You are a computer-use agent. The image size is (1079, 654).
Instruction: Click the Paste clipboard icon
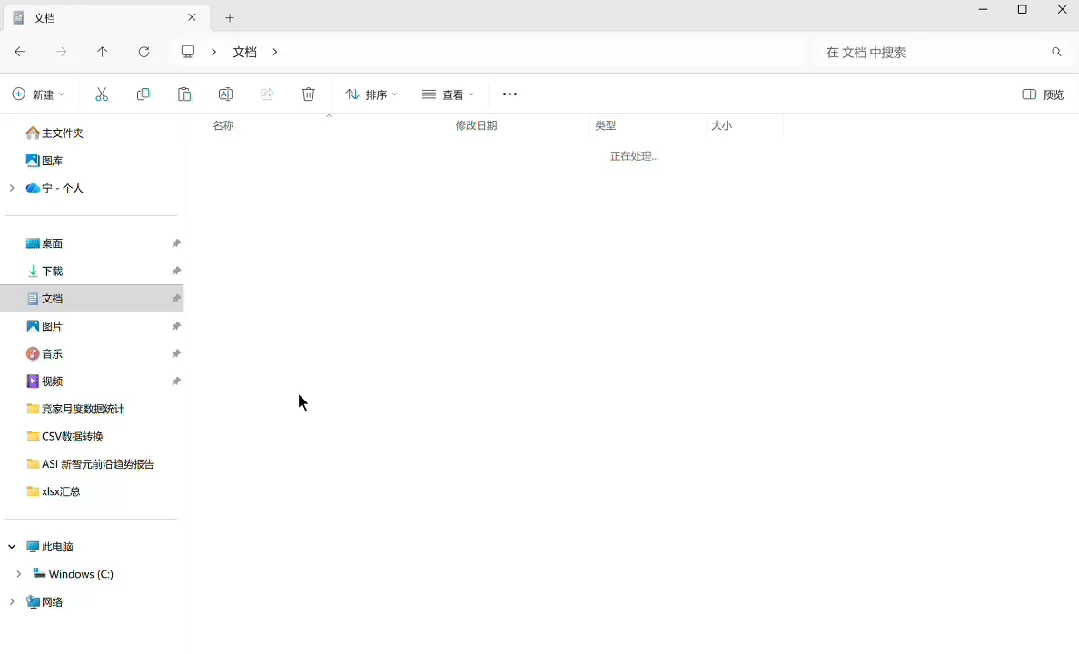tap(184, 94)
